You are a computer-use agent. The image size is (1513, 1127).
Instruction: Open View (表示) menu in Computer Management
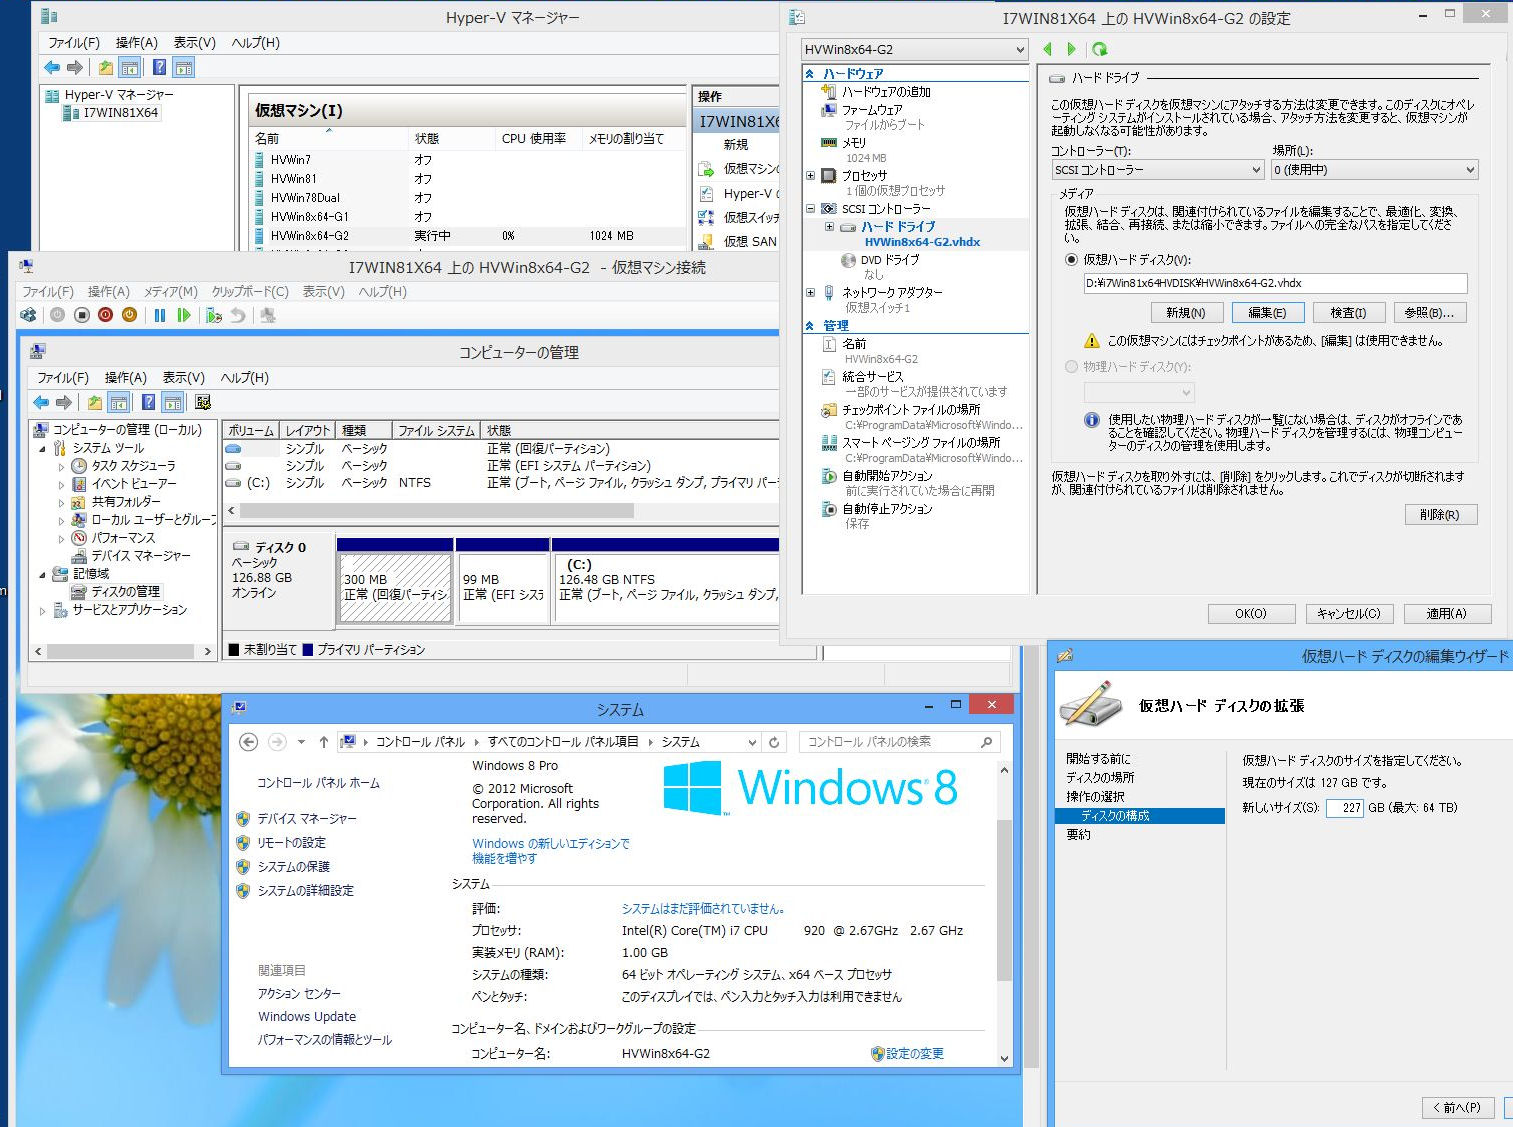pos(183,378)
